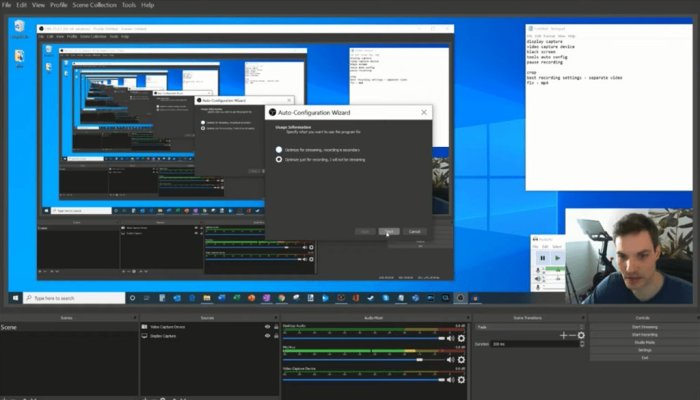Enable Studio Mode in Controls
Viewport: 700px width, 400px height.
pos(645,342)
